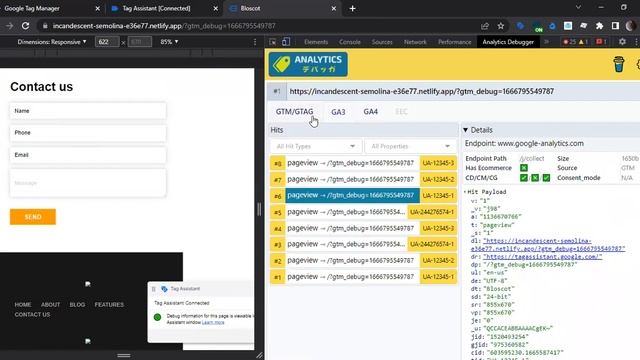
Task: Select hit #4 pageview row
Action: pos(363,228)
